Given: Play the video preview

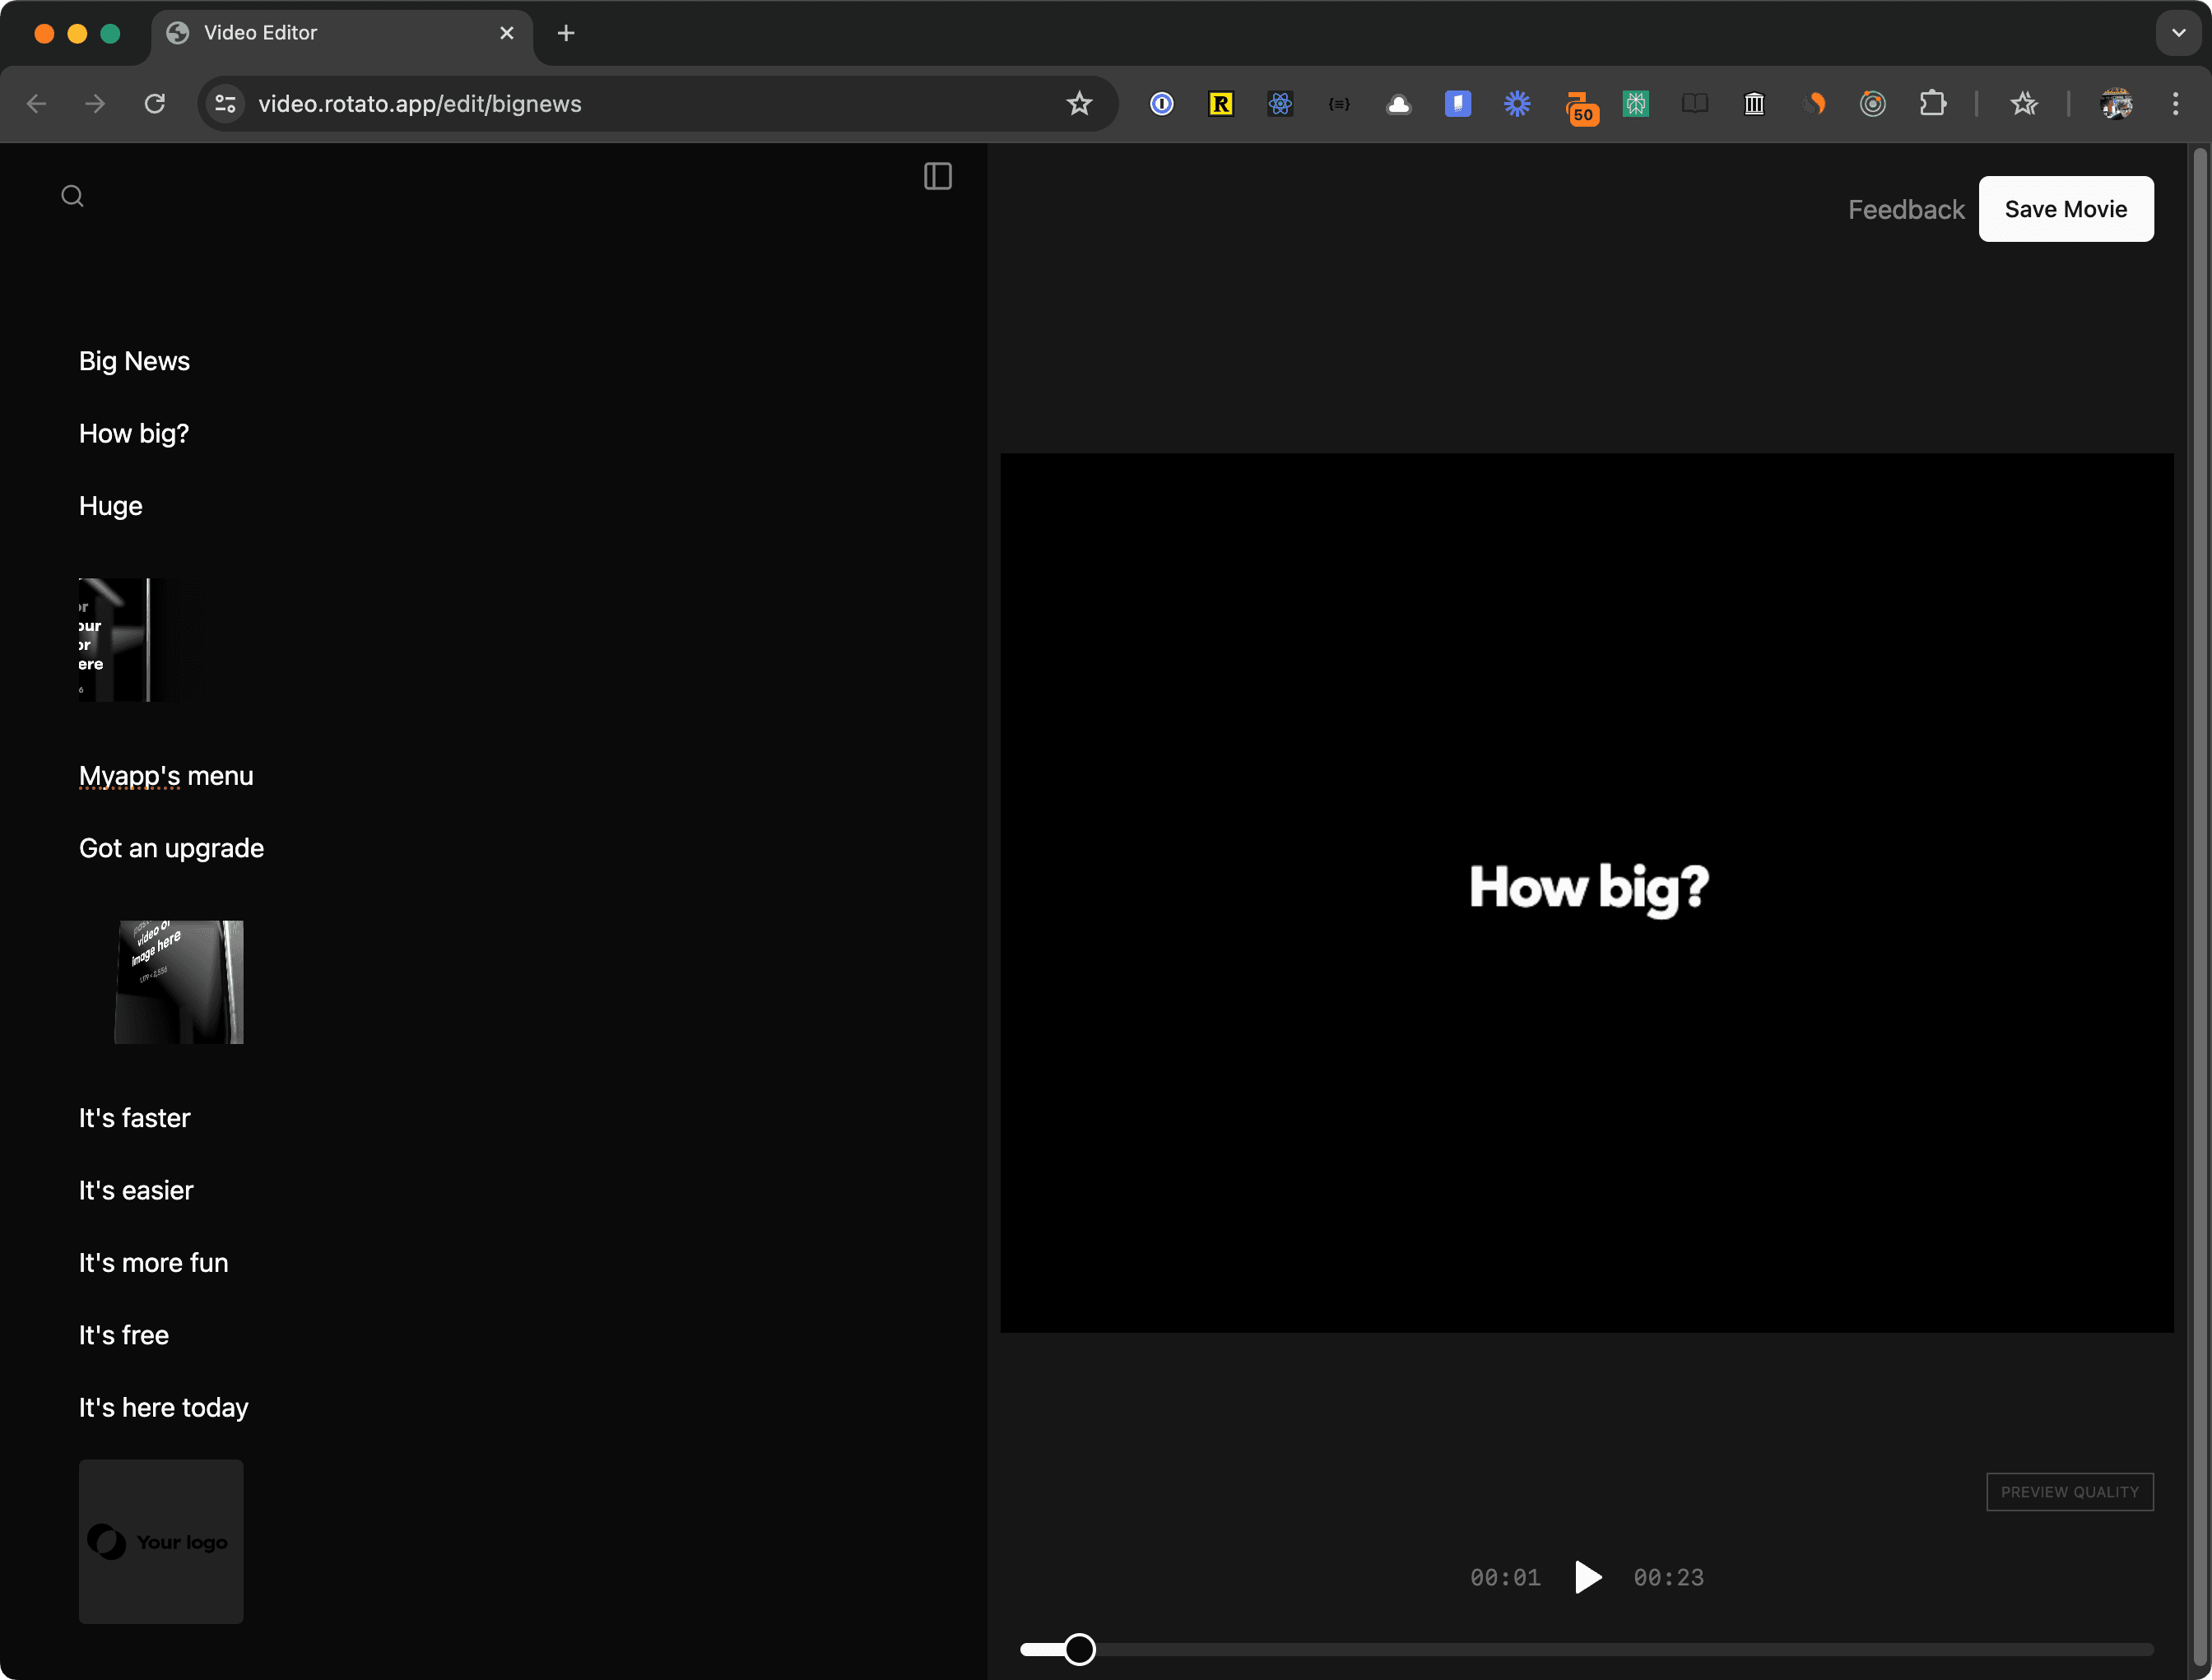Looking at the screenshot, I should coord(1587,1577).
